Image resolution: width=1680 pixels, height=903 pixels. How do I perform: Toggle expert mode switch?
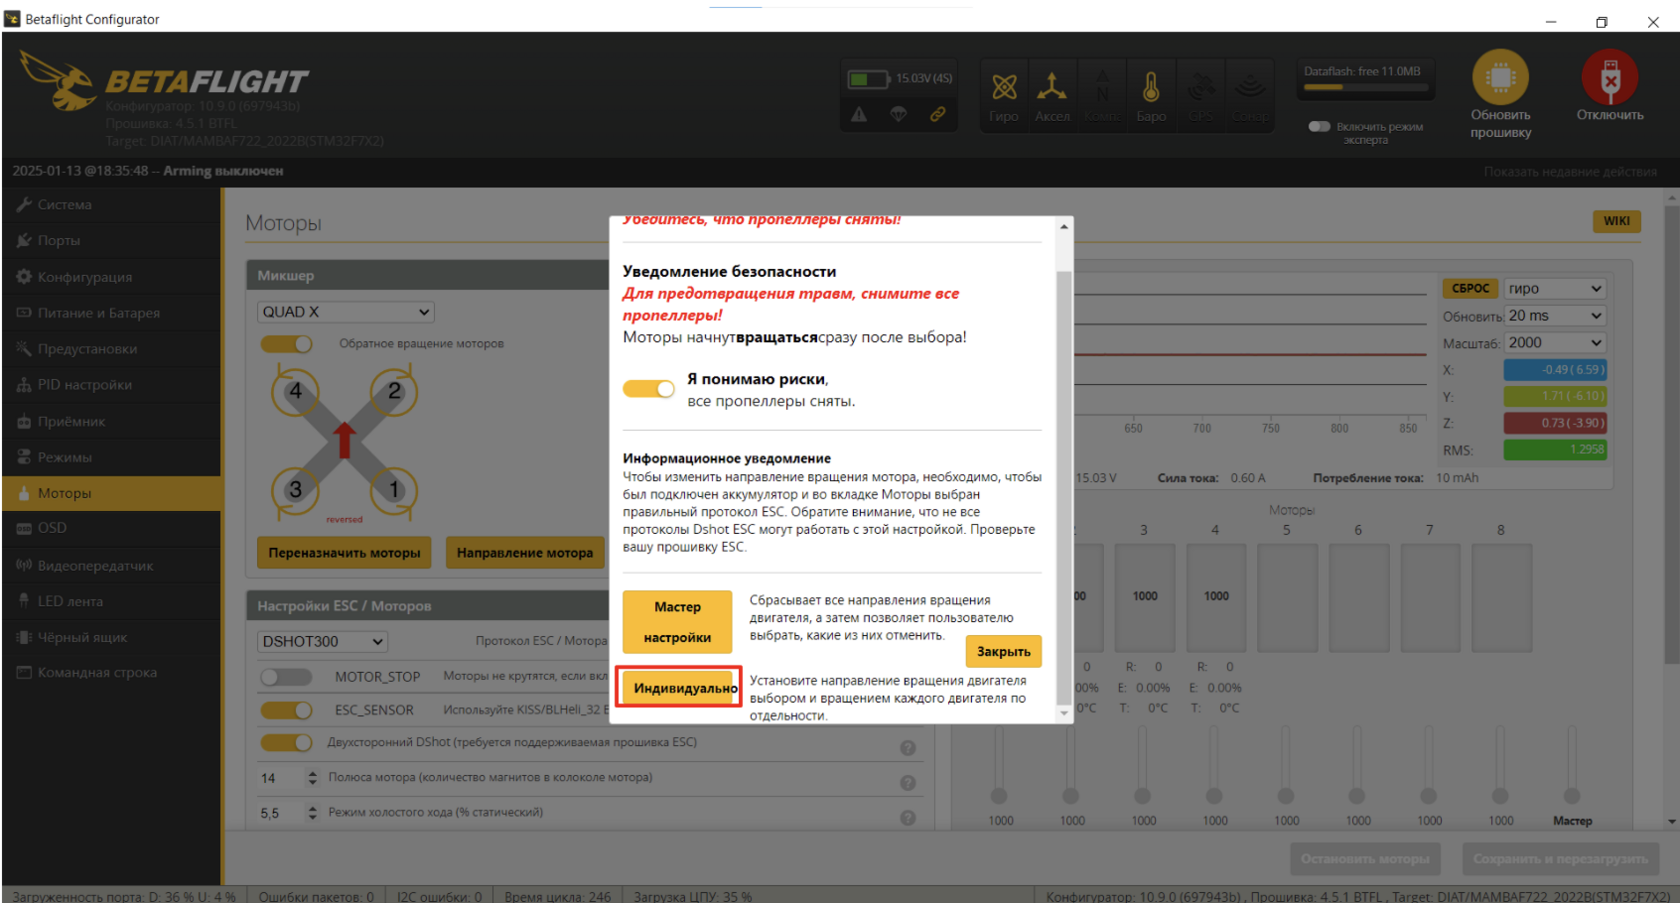click(x=1319, y=127)
